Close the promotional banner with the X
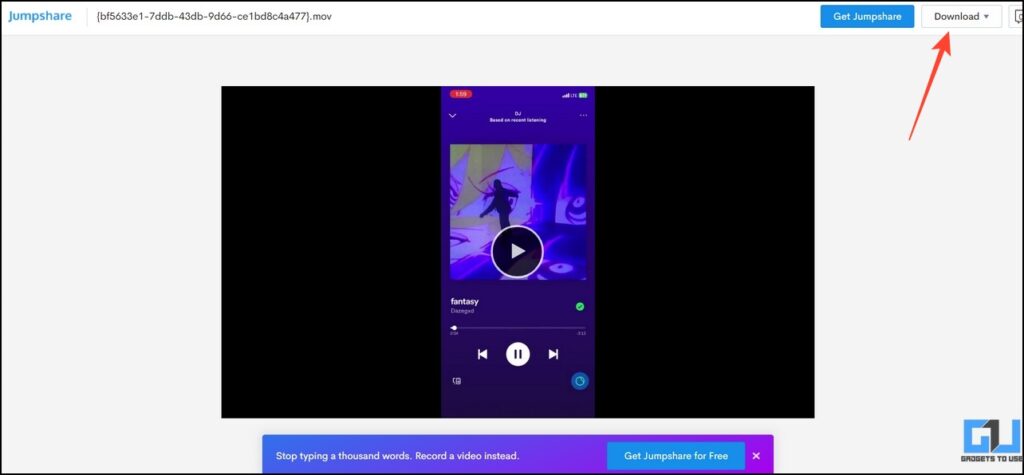The image size is (1024, 475). tap(756, 456)
